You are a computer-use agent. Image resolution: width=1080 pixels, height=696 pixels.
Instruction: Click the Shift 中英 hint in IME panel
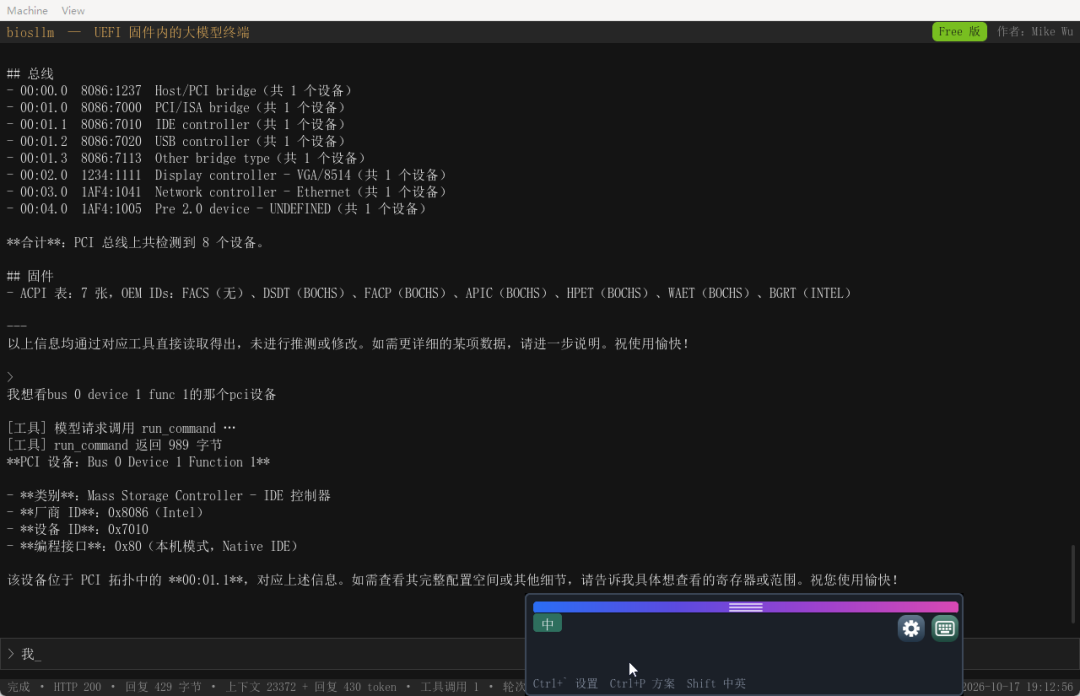point(716,684)
